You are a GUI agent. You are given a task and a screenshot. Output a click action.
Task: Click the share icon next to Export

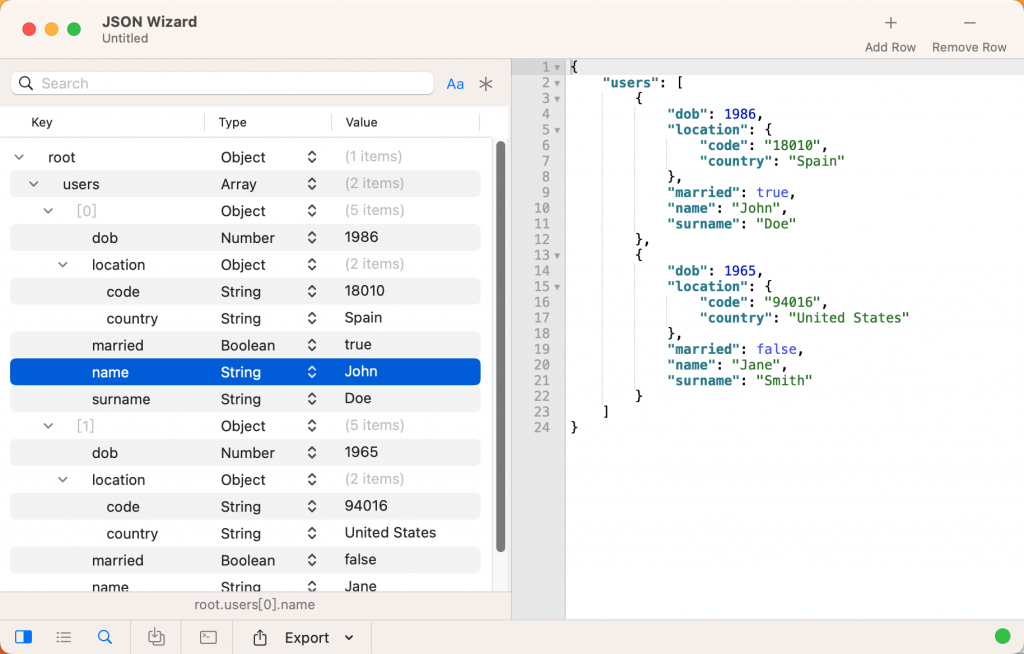(262, 637)
